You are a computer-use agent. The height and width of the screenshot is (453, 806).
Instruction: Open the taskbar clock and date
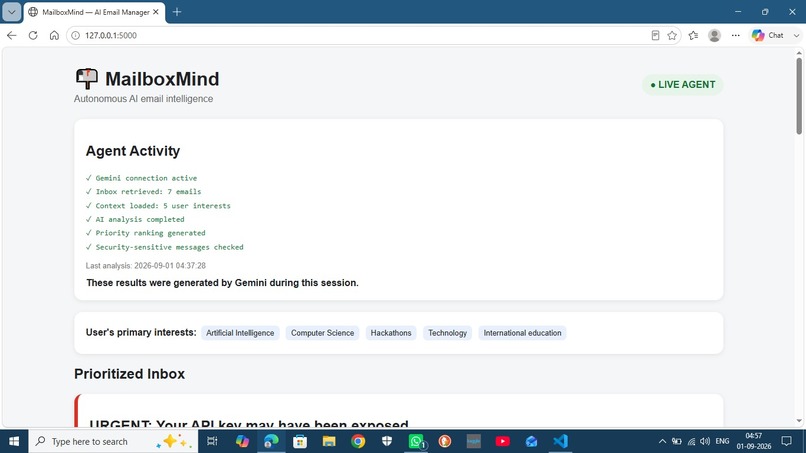click(x=754, y=441)
